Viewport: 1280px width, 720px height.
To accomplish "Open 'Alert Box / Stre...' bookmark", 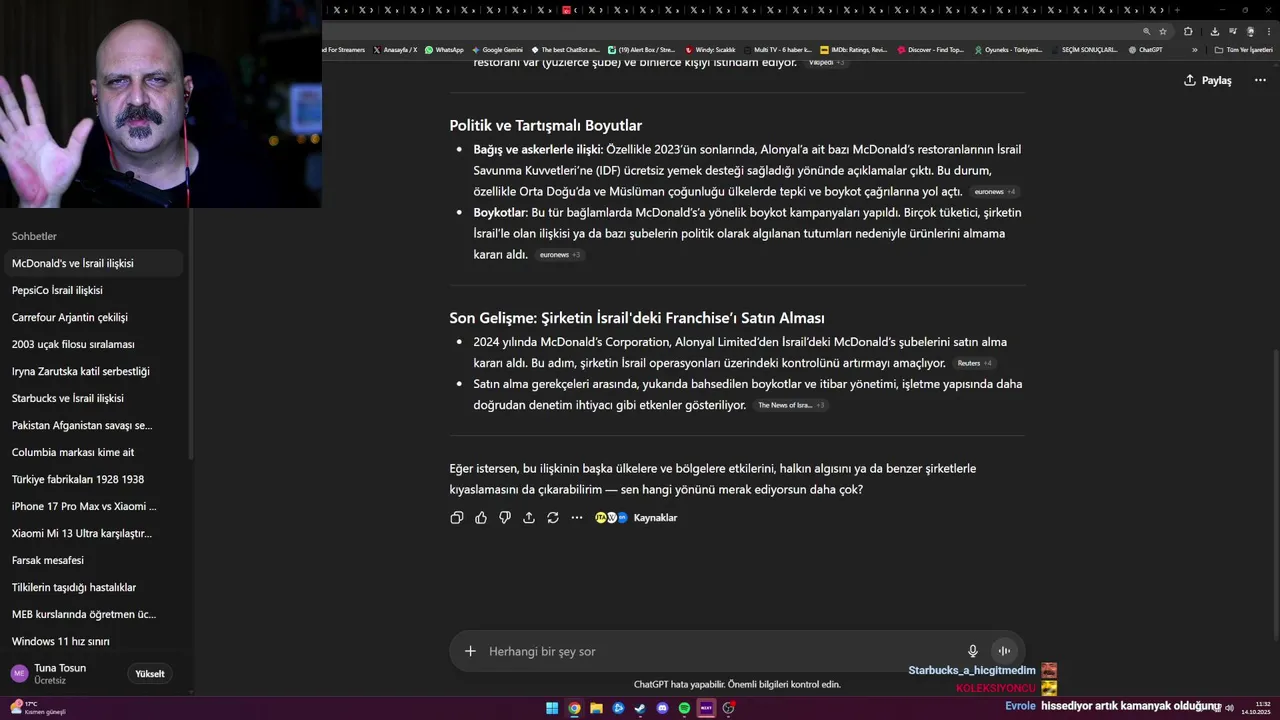I will pyautogui.click(x=641, y=49).
